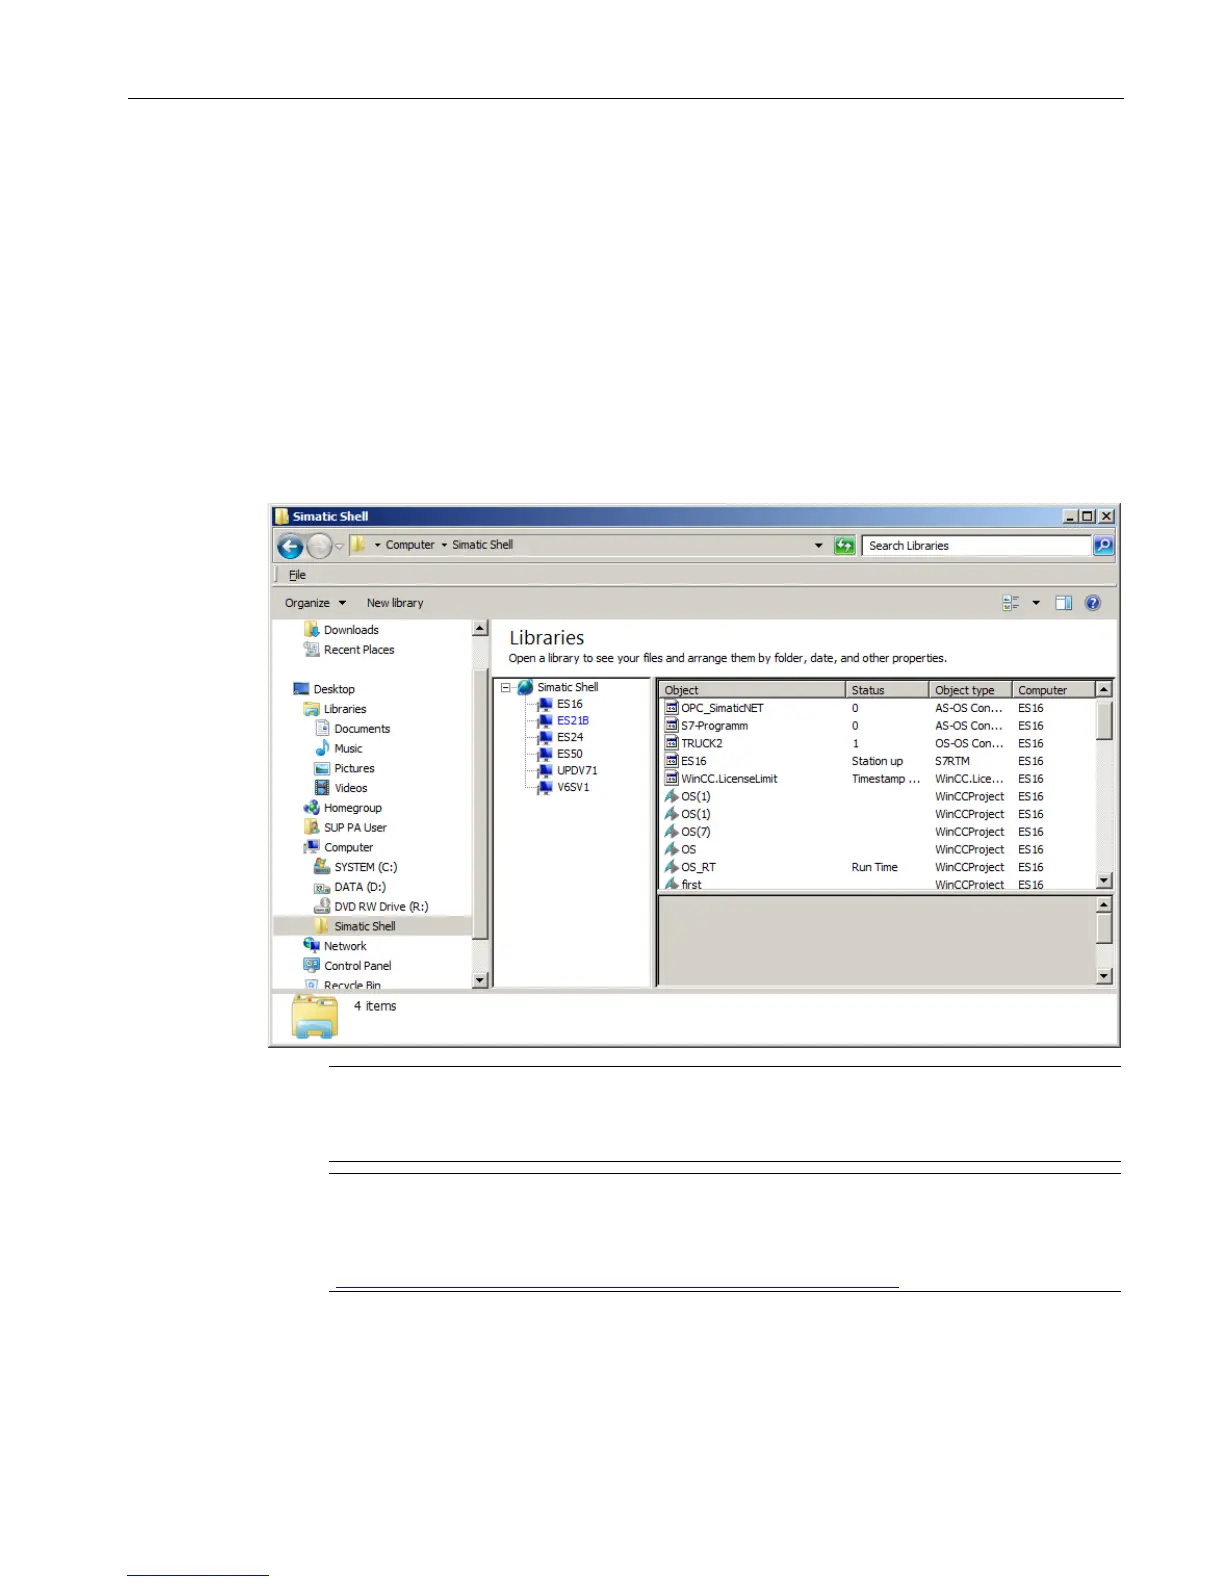Click the New library button
The width and height of the screenshot is (1224, 1584).
pos(395,603)
